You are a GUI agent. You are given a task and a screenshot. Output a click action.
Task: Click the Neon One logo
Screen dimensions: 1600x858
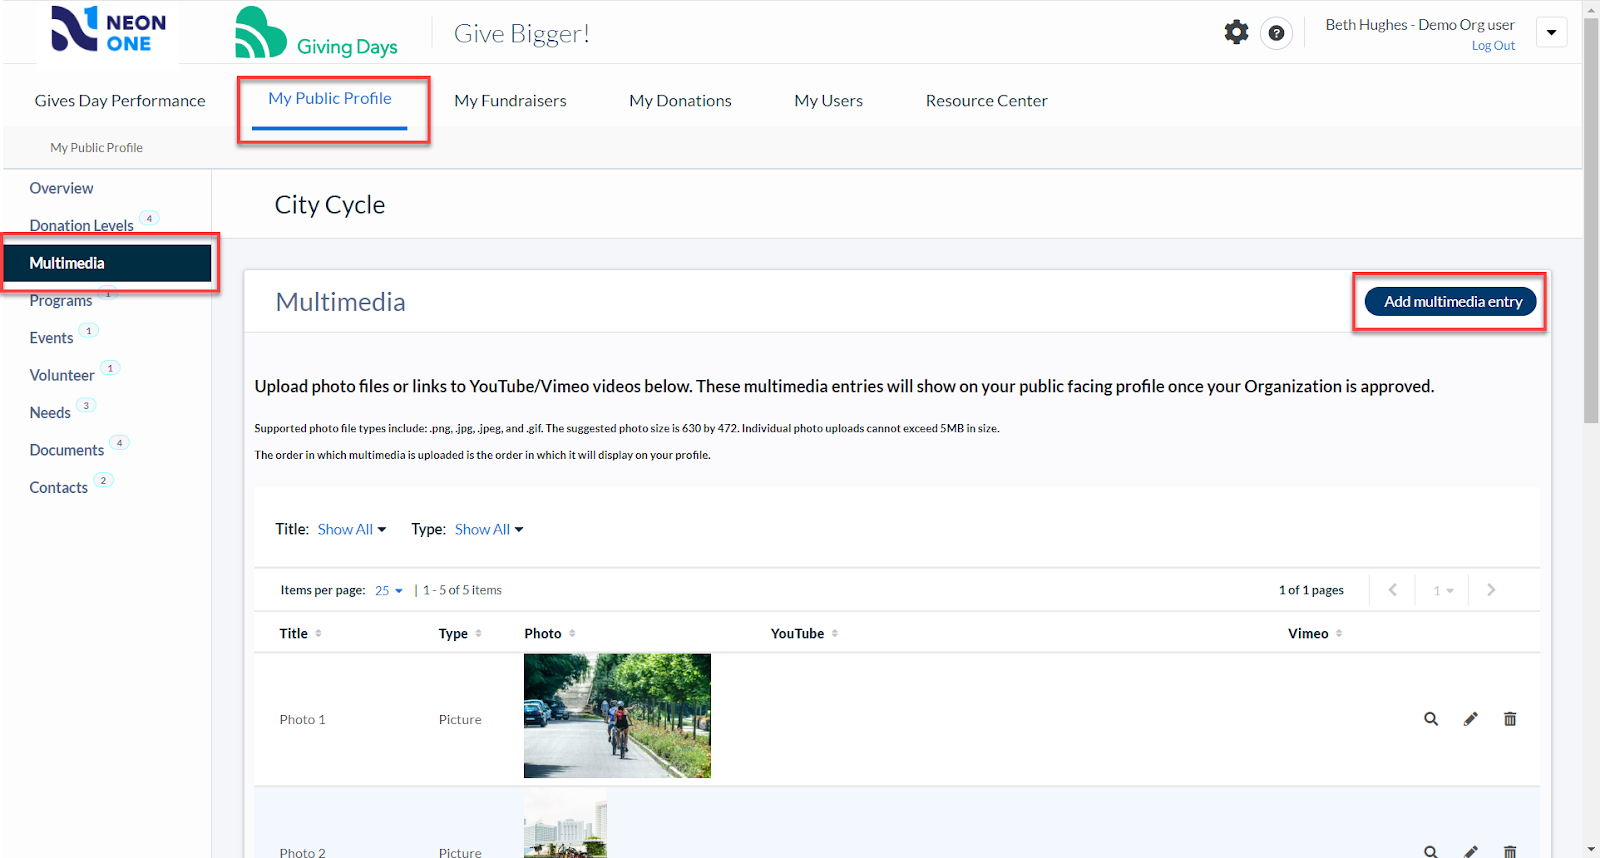[x=108, y=30]
